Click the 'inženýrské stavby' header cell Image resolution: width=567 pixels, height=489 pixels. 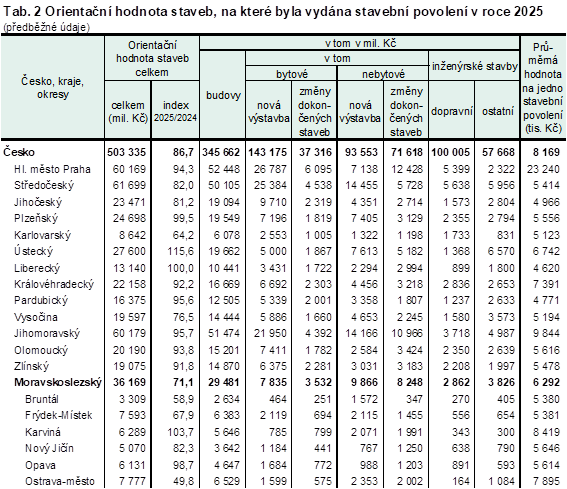tap(474, 67)
